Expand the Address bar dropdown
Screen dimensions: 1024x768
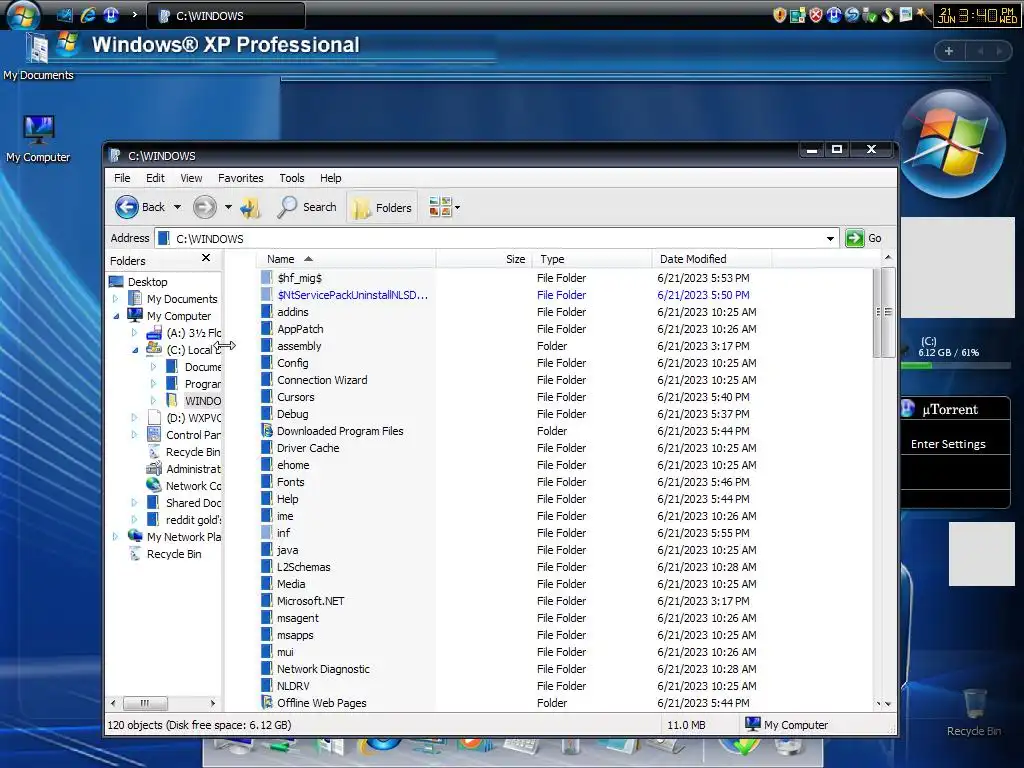[830, 238]
